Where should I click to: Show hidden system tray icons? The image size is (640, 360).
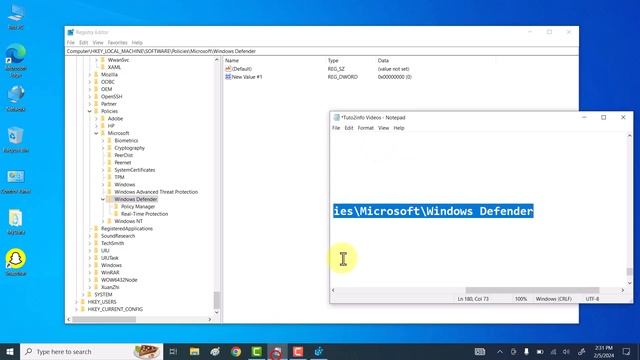coord(500,351)
